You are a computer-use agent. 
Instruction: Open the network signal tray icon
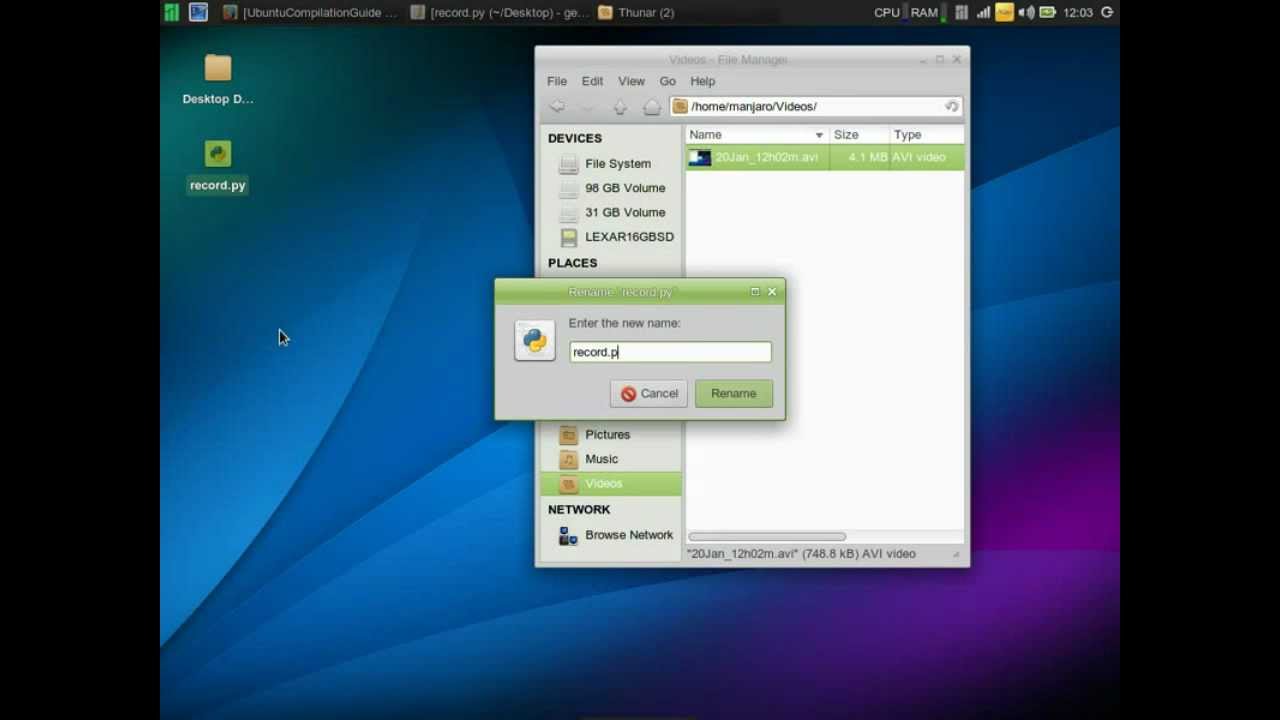[983, 12]
